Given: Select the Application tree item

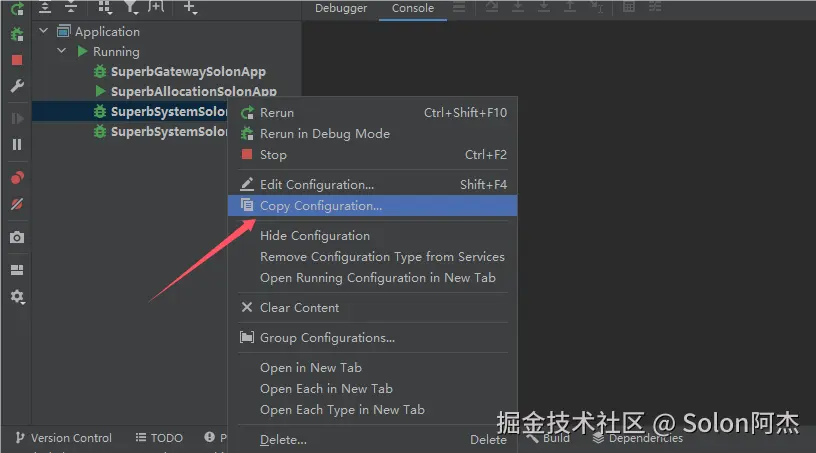Looking at the screenshot, I should [x=107, y=32].
